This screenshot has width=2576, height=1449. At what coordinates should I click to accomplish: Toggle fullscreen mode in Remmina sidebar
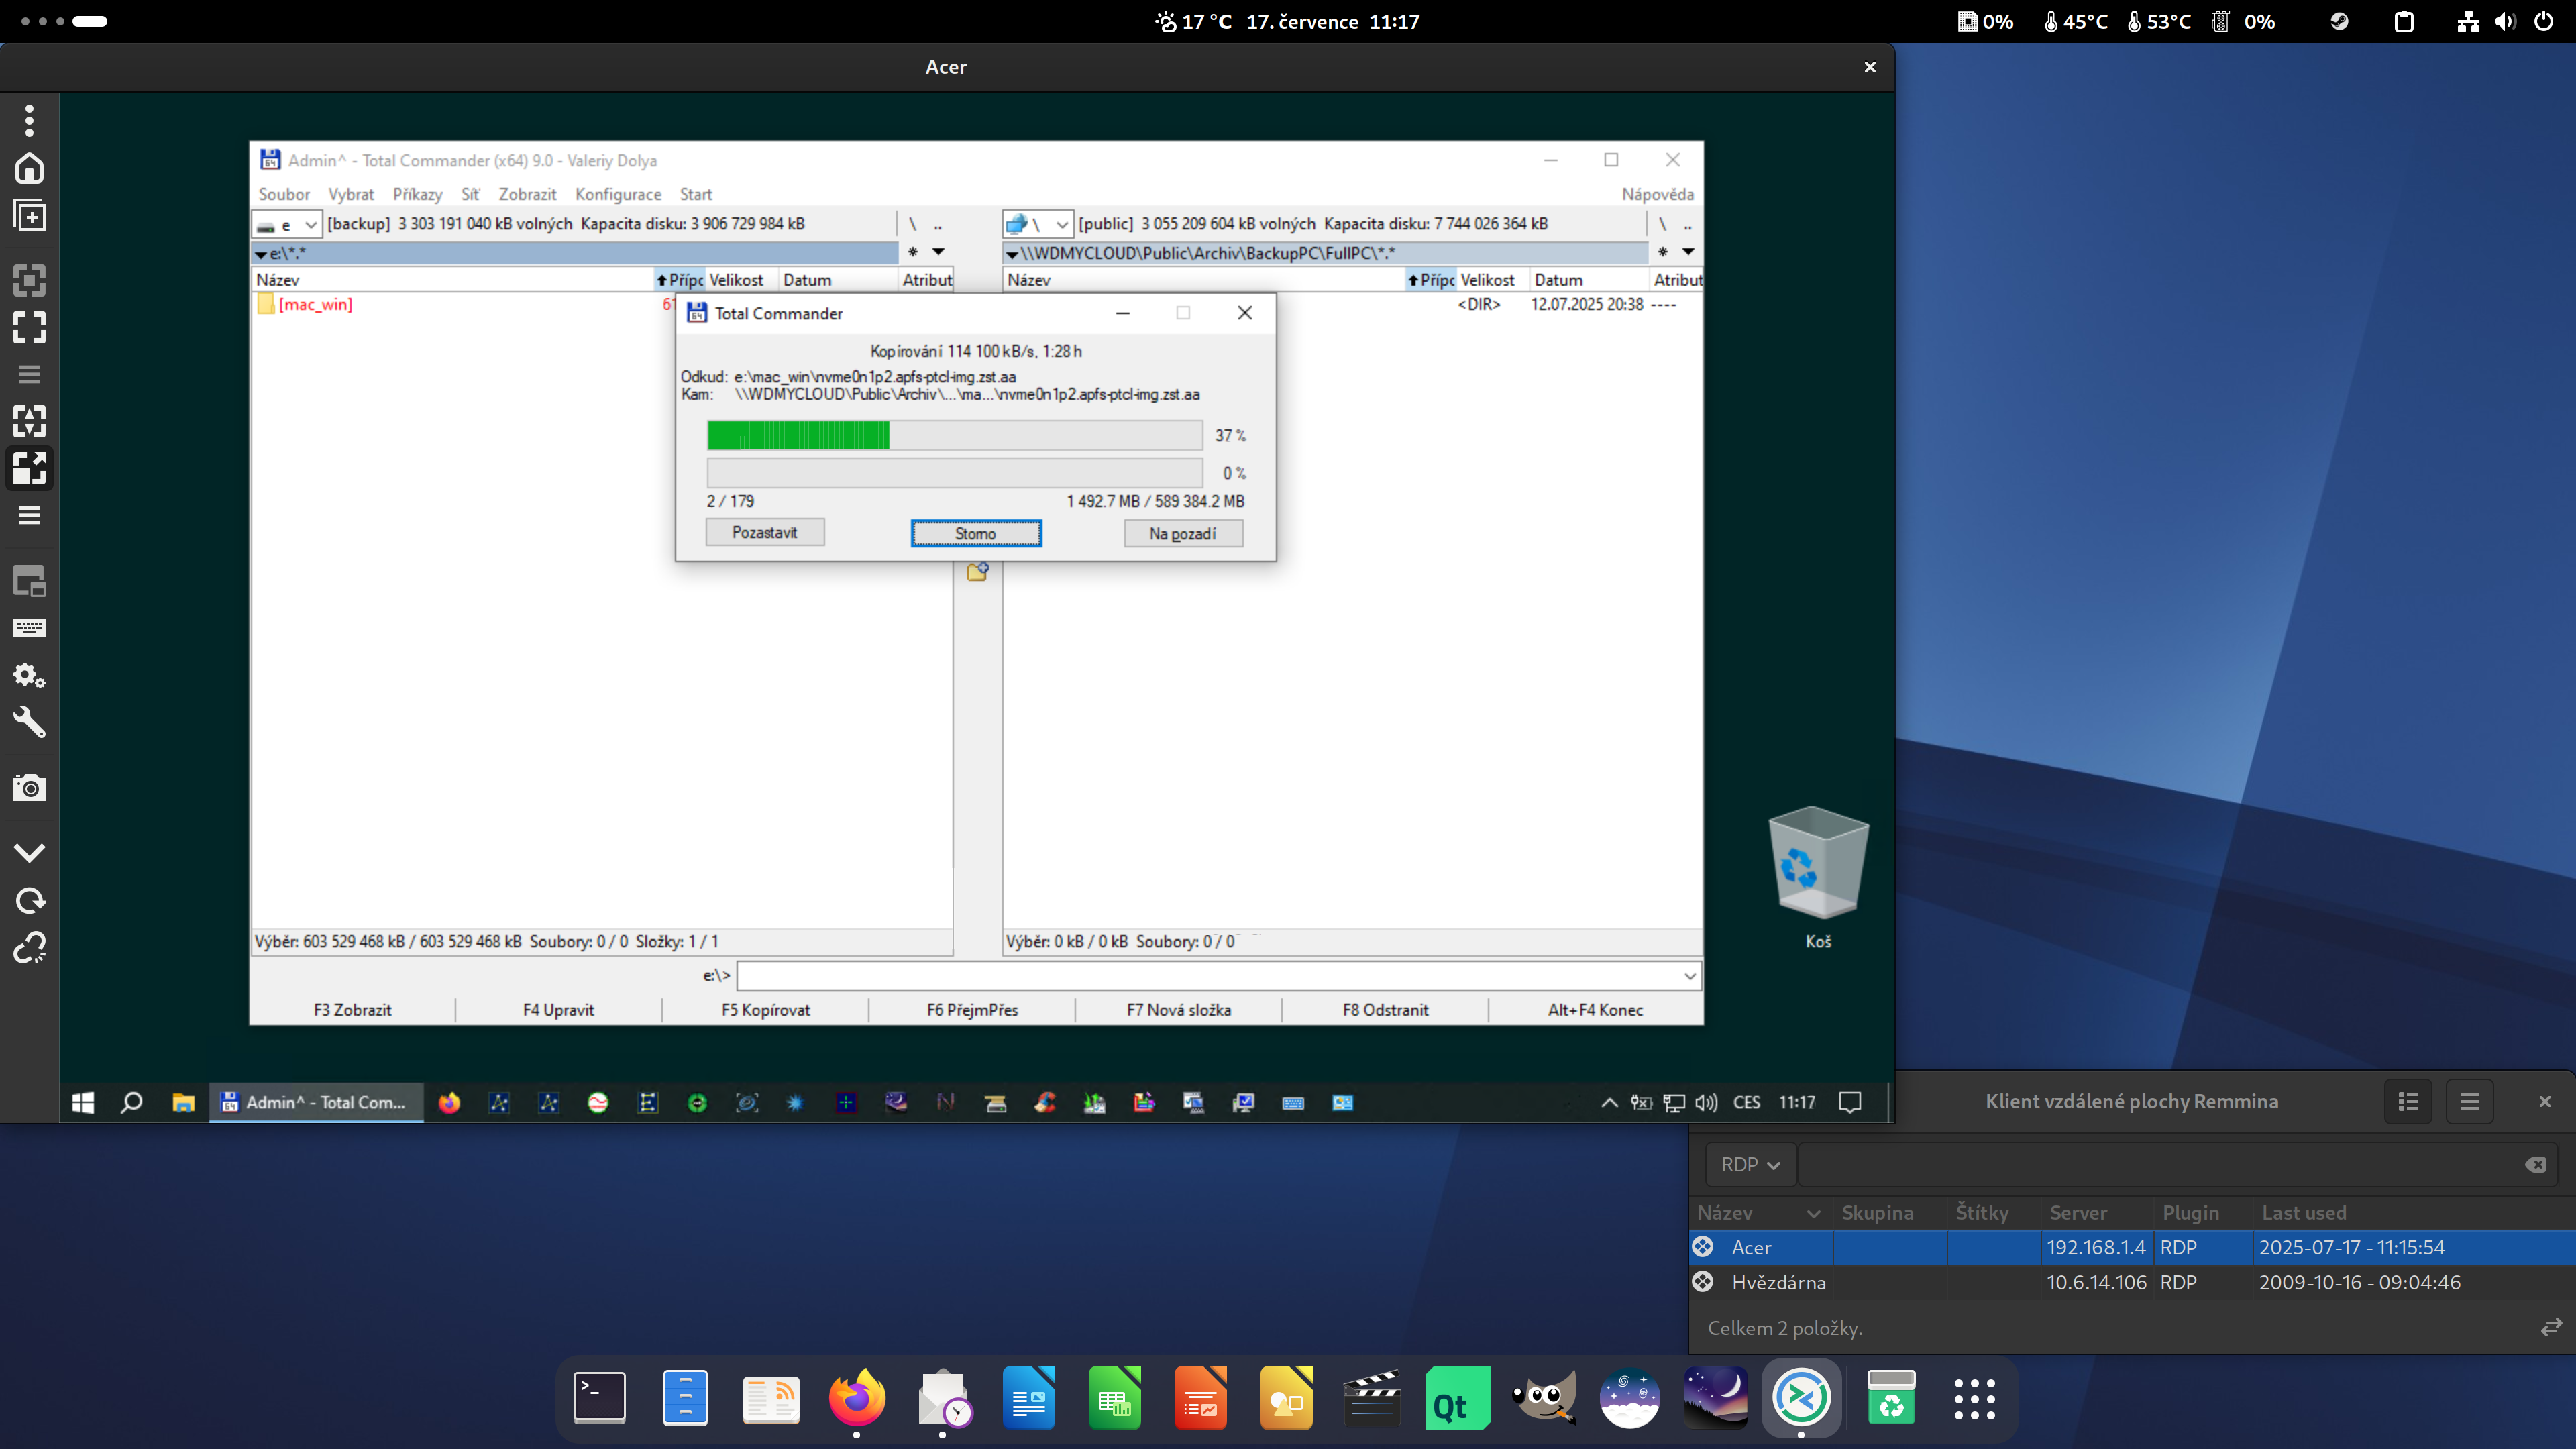[x=29, y=327]
